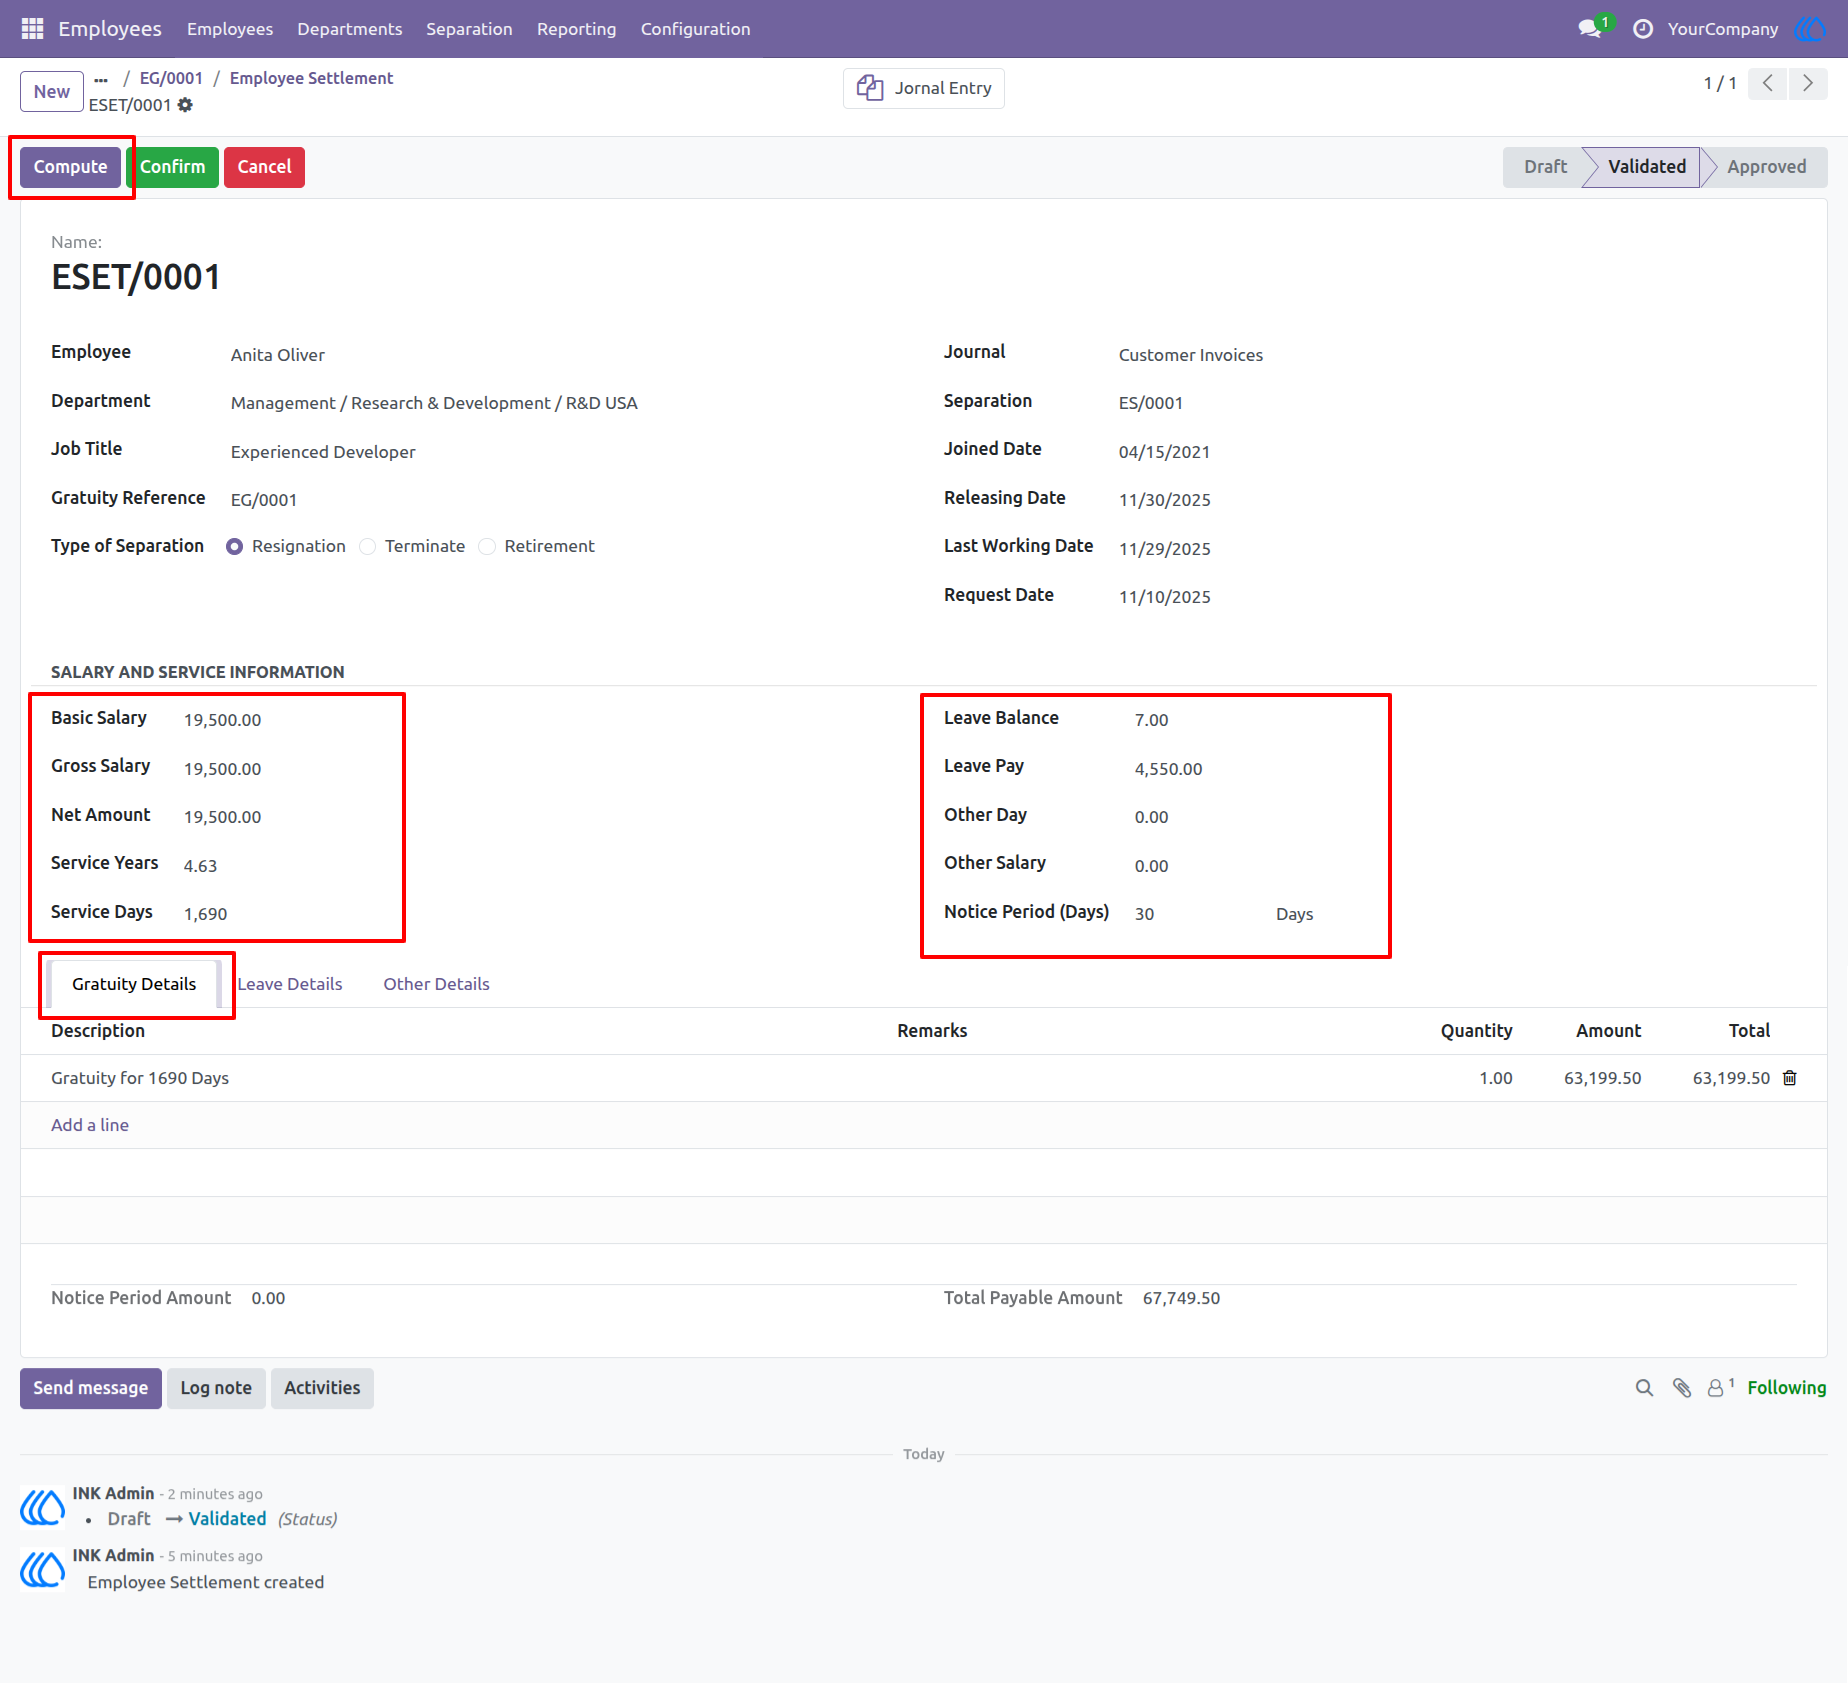Click the red Cancel button

coord(264,167)
